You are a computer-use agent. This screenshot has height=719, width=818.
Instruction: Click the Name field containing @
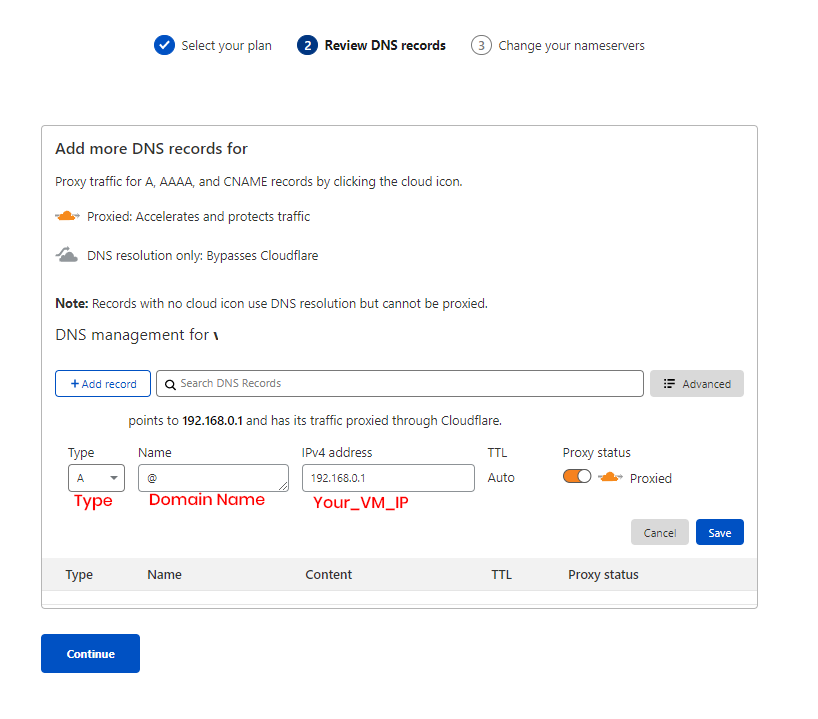212,478
